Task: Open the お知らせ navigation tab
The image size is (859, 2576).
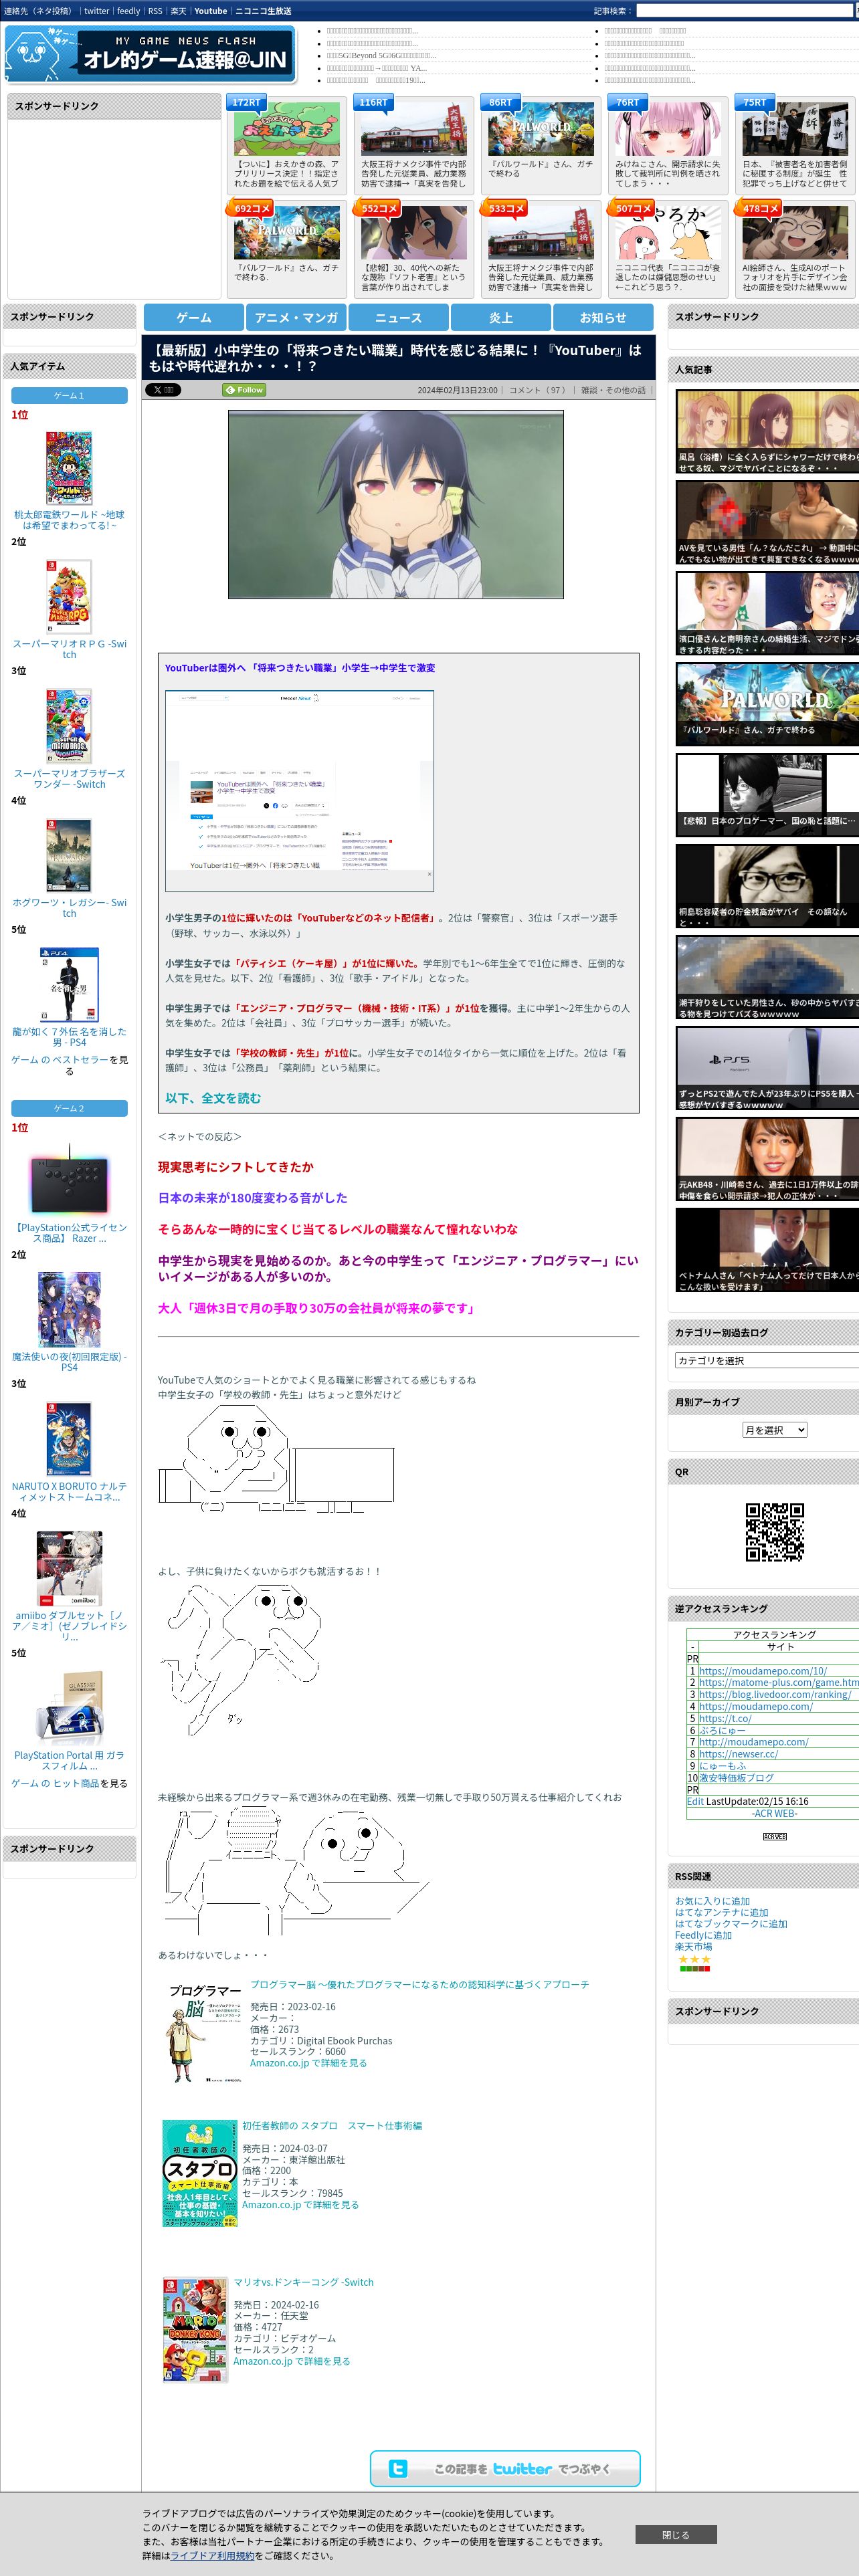Action: pos(603,317)
